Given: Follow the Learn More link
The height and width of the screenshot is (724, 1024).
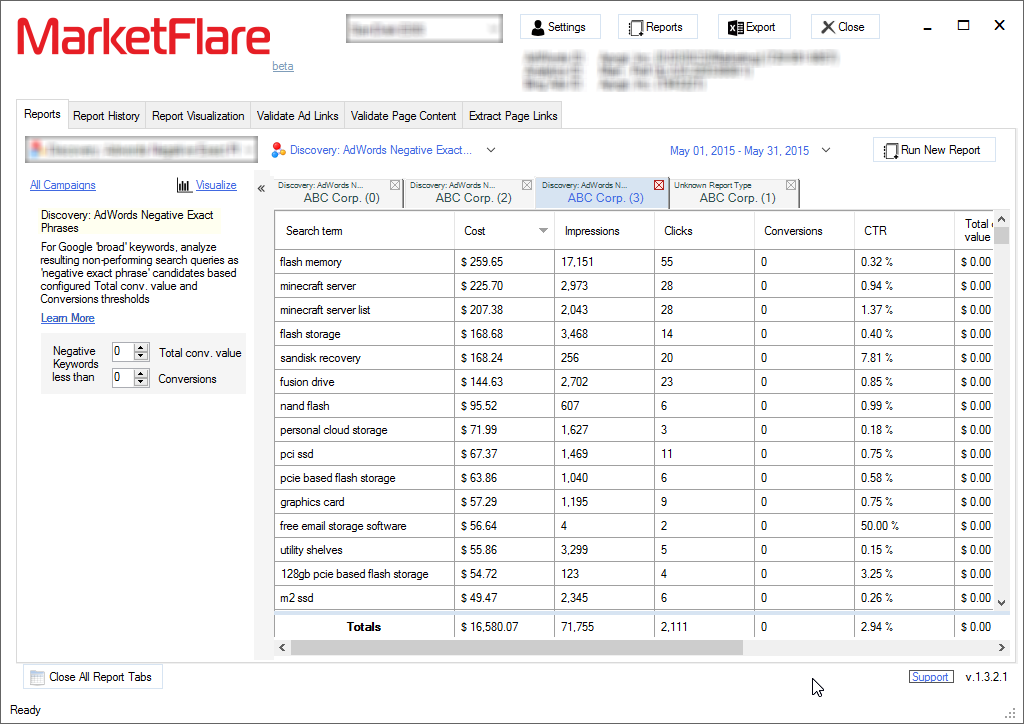Looking at the screenshot, I should [68, 318].
